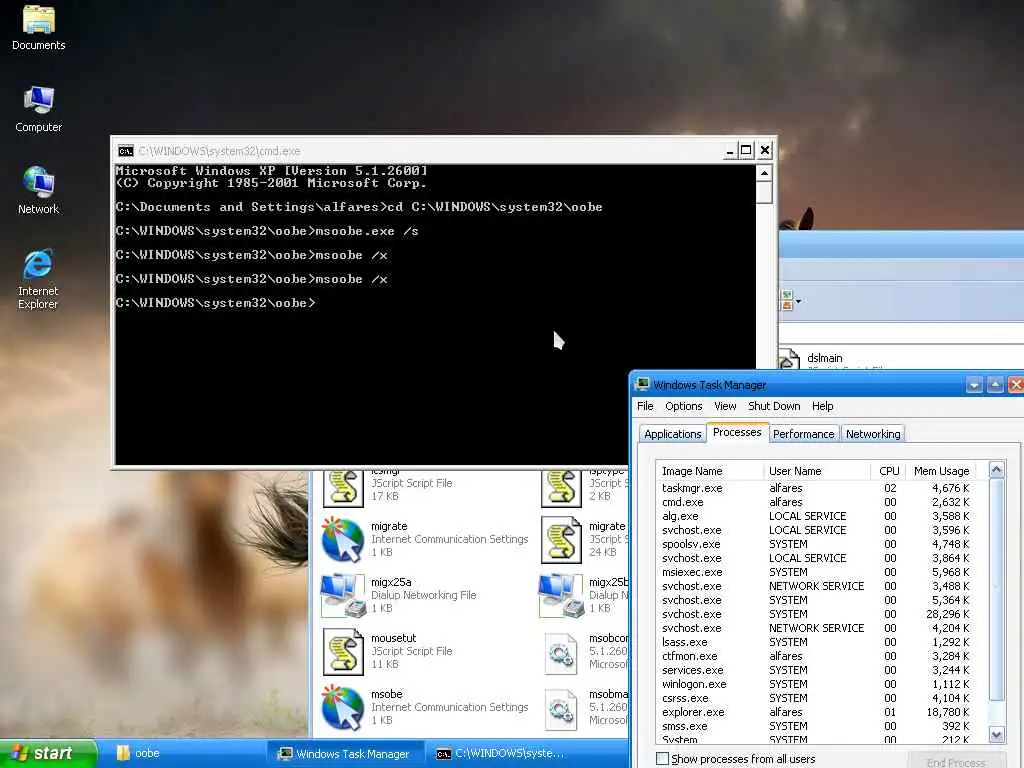The image size is (1024, 768).
Task: Select msiexec.exe process row
Action: [816, 572]
